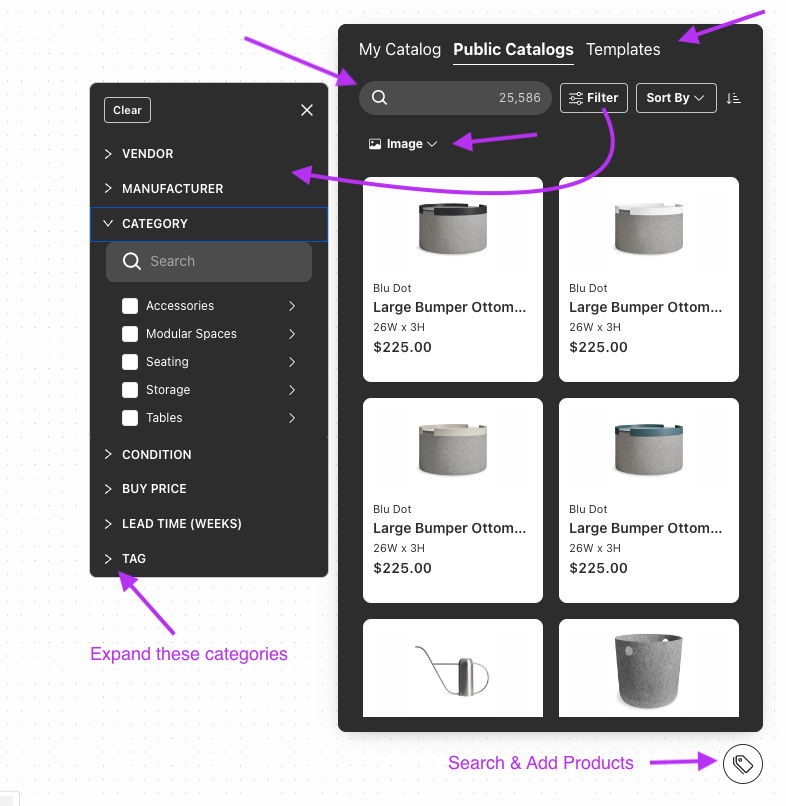The image size is (786, 806).
Task: Open Seating subcategory arrow
Action: [292, 362]
